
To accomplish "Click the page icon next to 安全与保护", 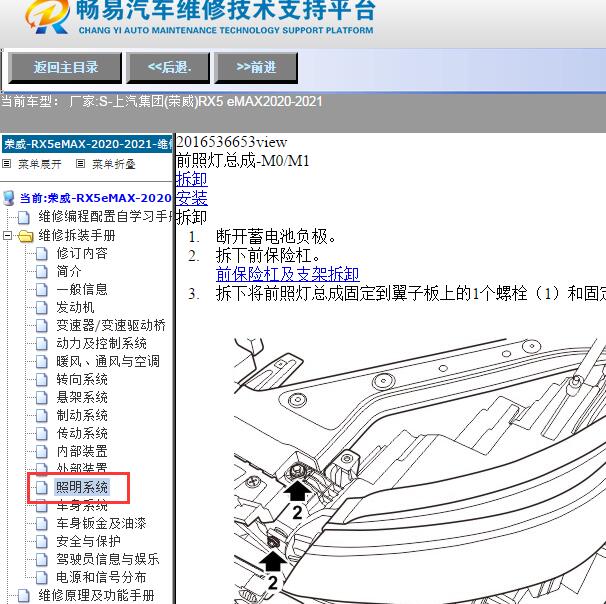I will coord(42,542).
